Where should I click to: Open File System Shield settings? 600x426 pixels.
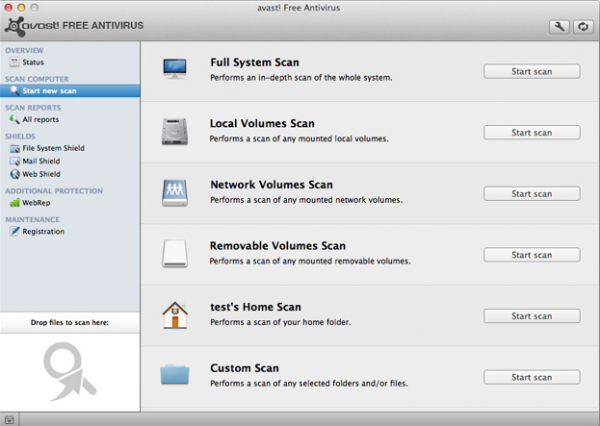pos(53,148)
